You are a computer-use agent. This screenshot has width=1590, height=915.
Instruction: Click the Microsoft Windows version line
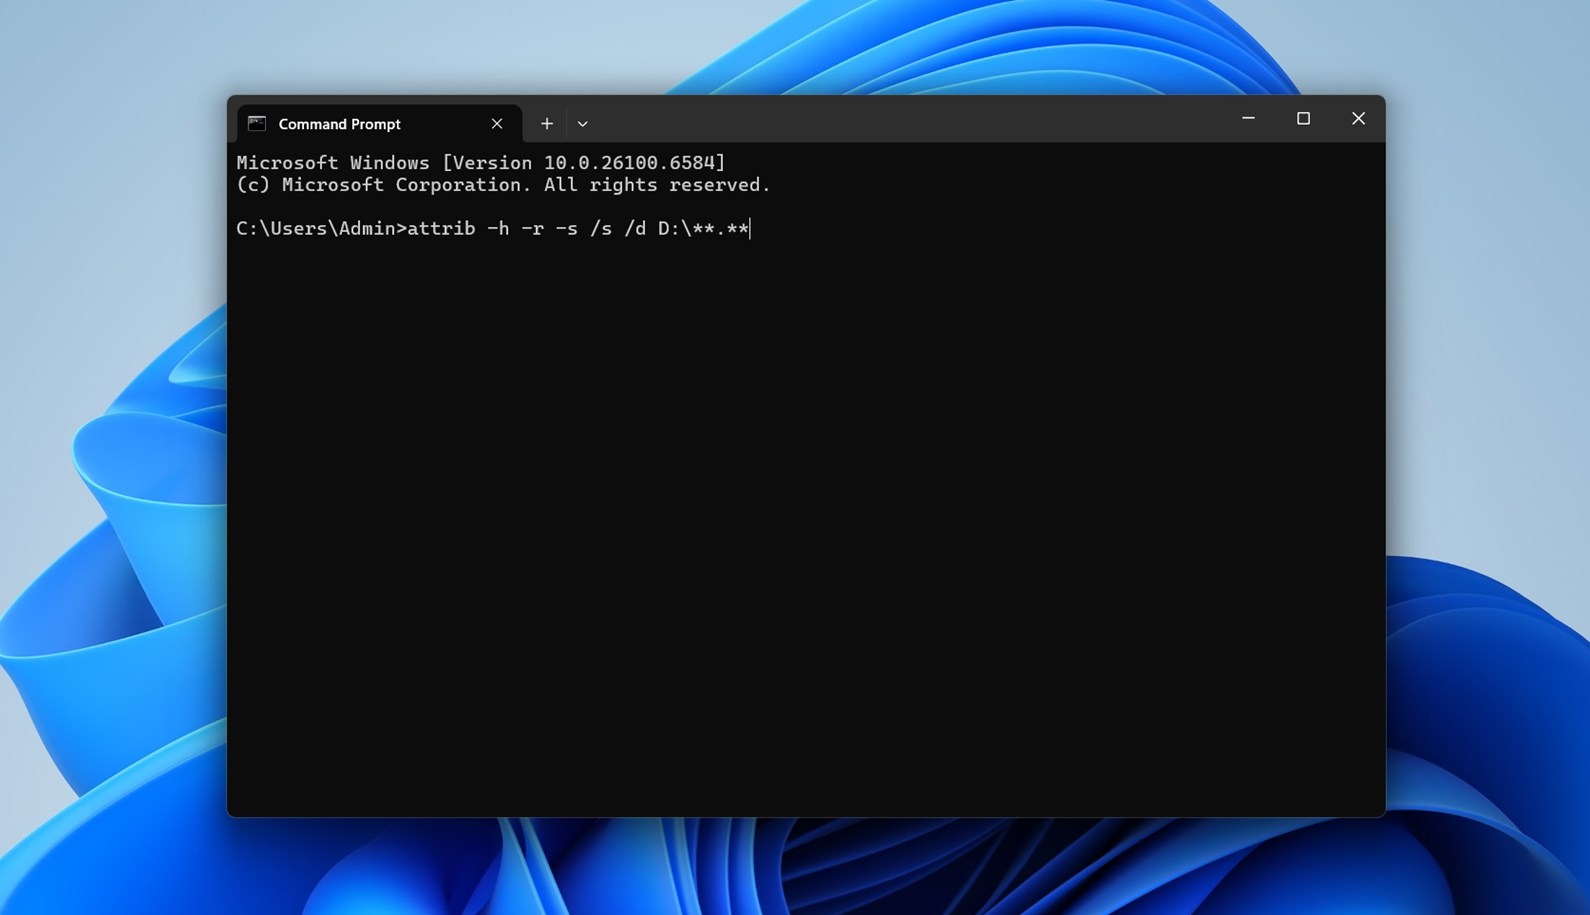480,163
